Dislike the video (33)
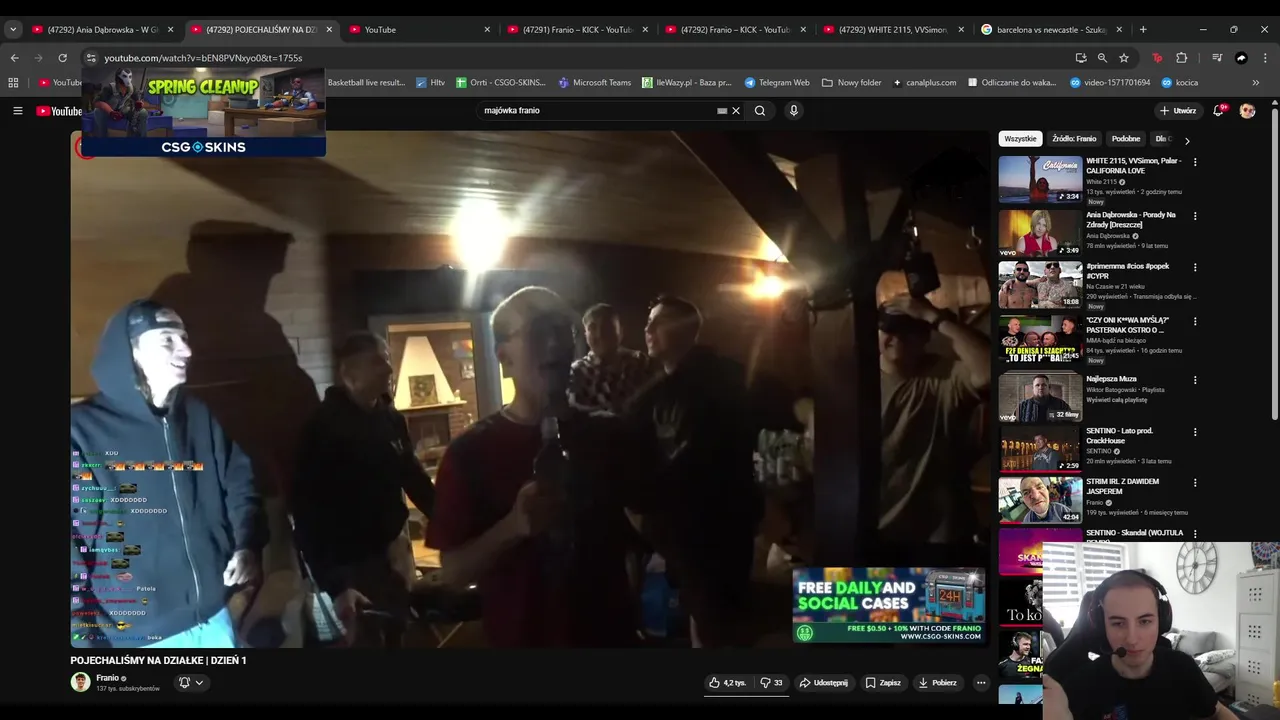Viewport: 1280px width, 720px height. tap(771, 683)
